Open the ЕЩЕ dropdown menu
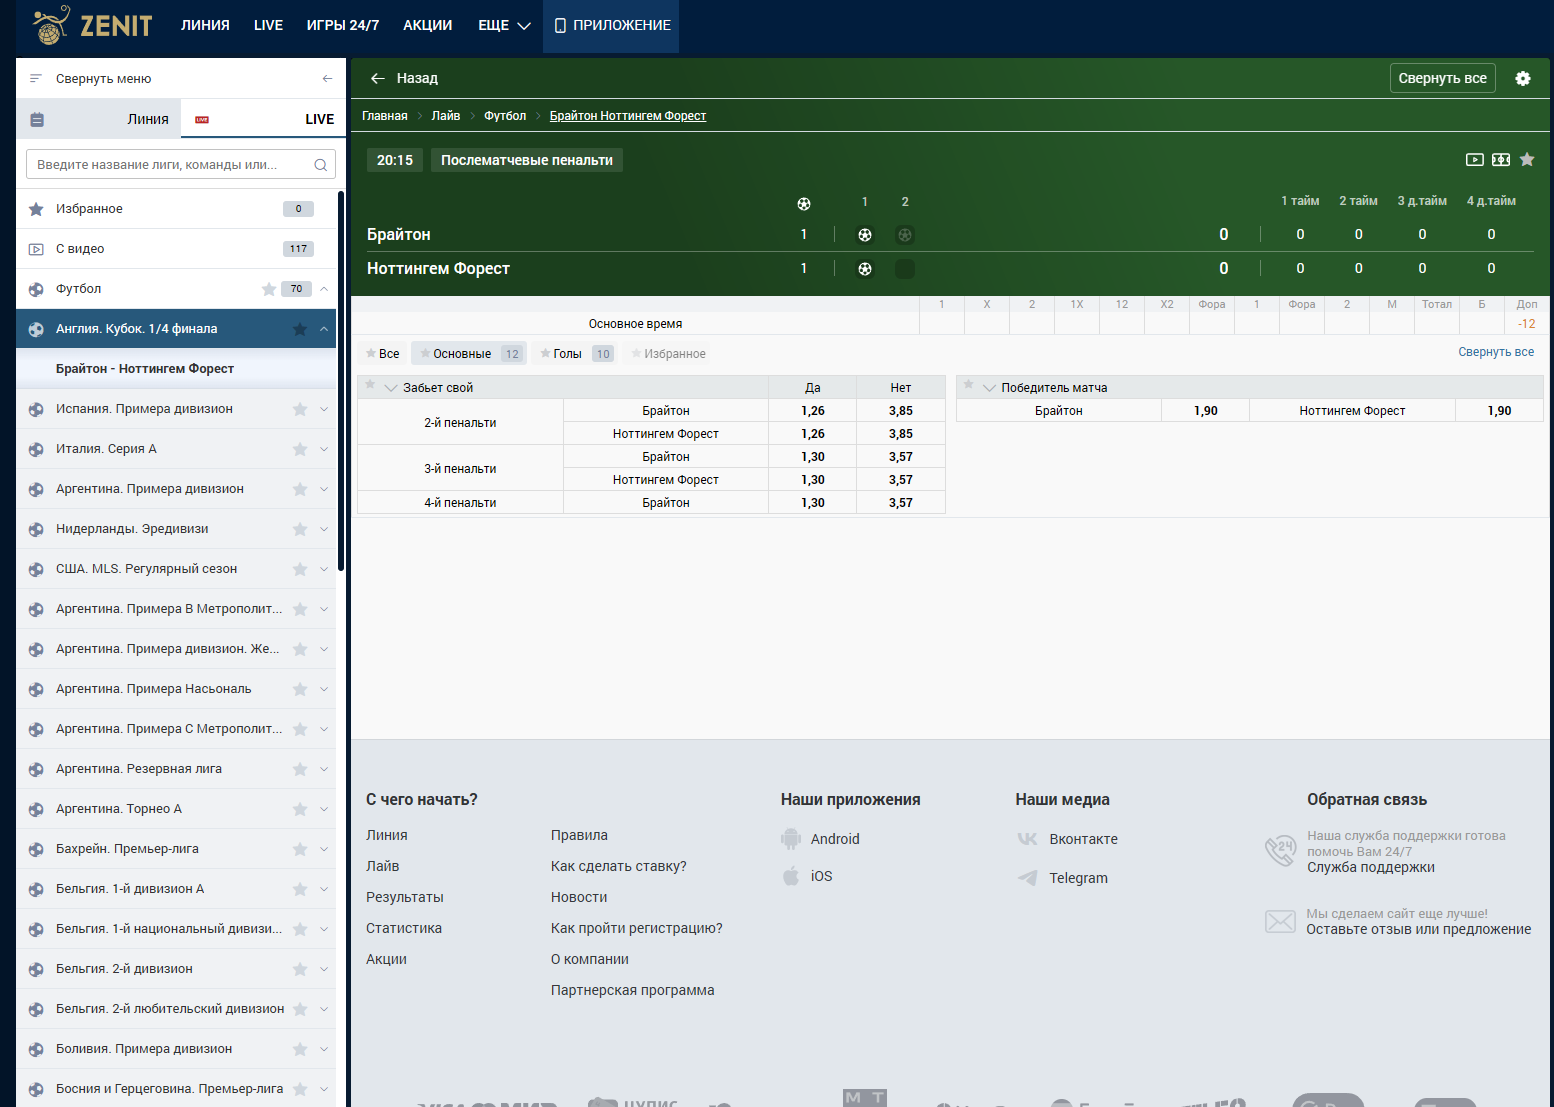 pos(503,25)
